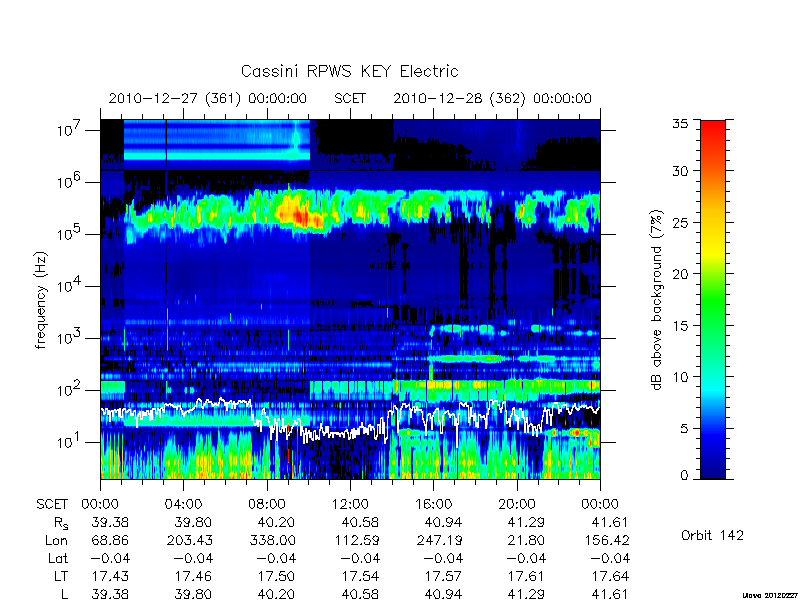
Task: Click the Lon value 247.19
Action: pos(440,540)
